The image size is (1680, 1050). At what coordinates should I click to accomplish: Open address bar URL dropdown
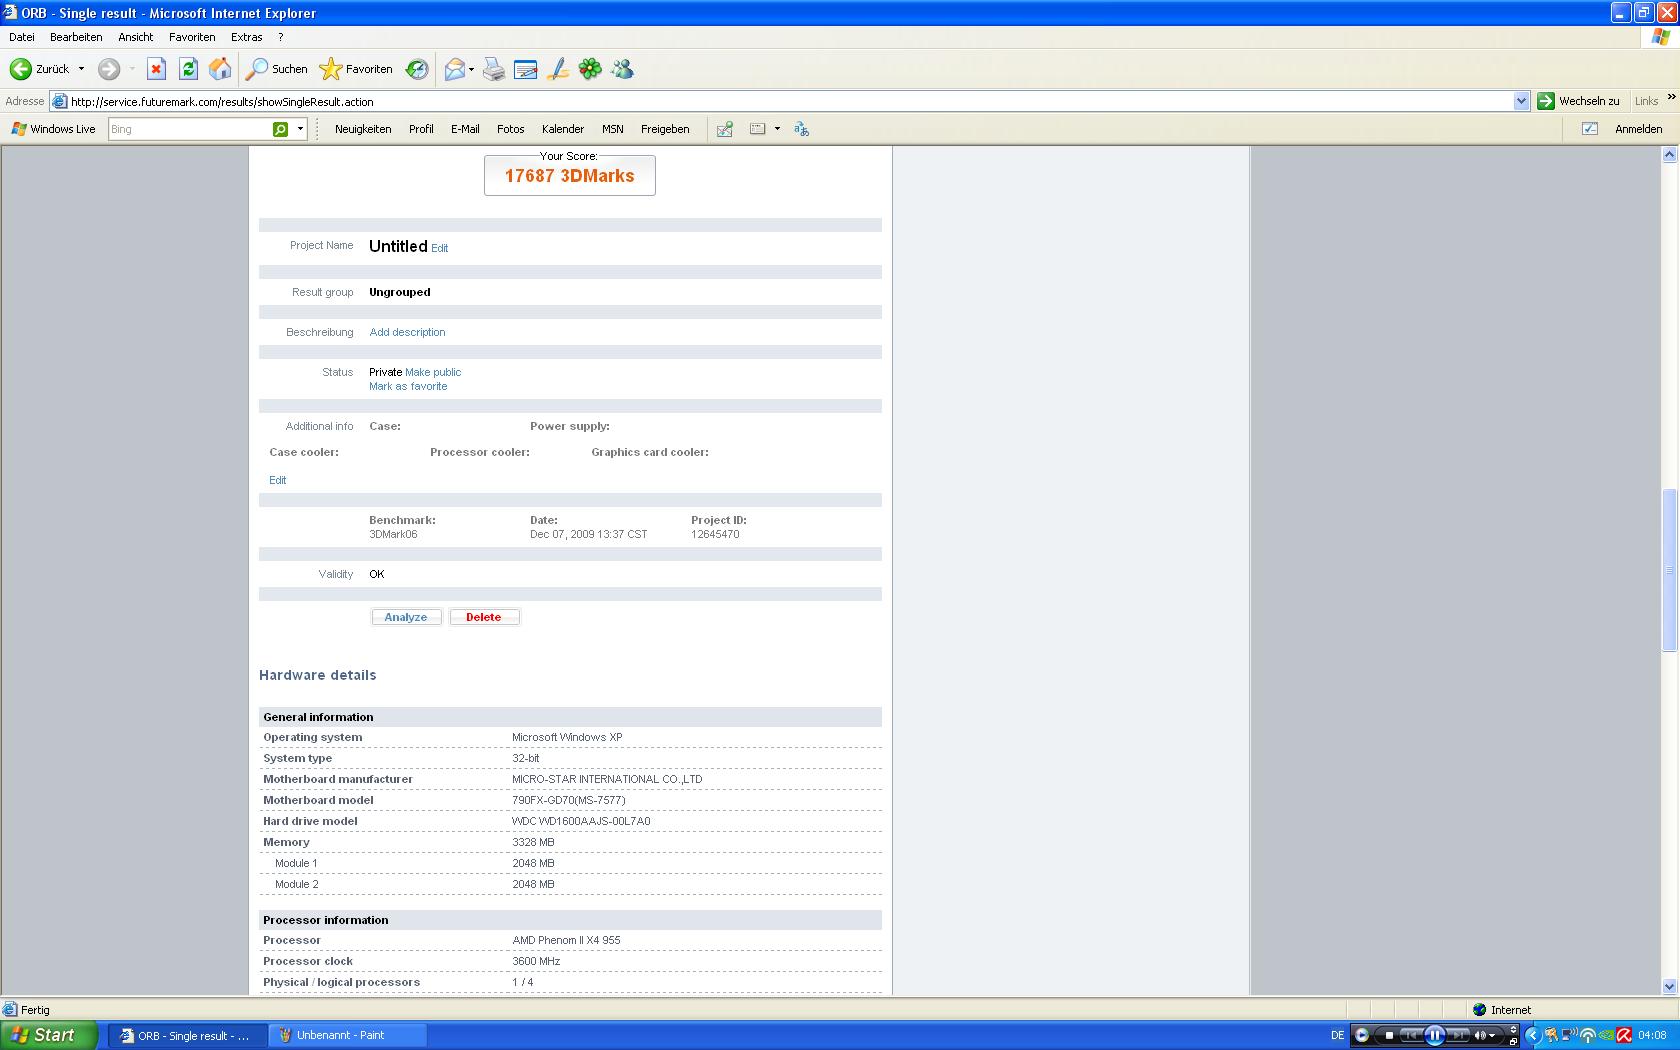(1521, 101)
